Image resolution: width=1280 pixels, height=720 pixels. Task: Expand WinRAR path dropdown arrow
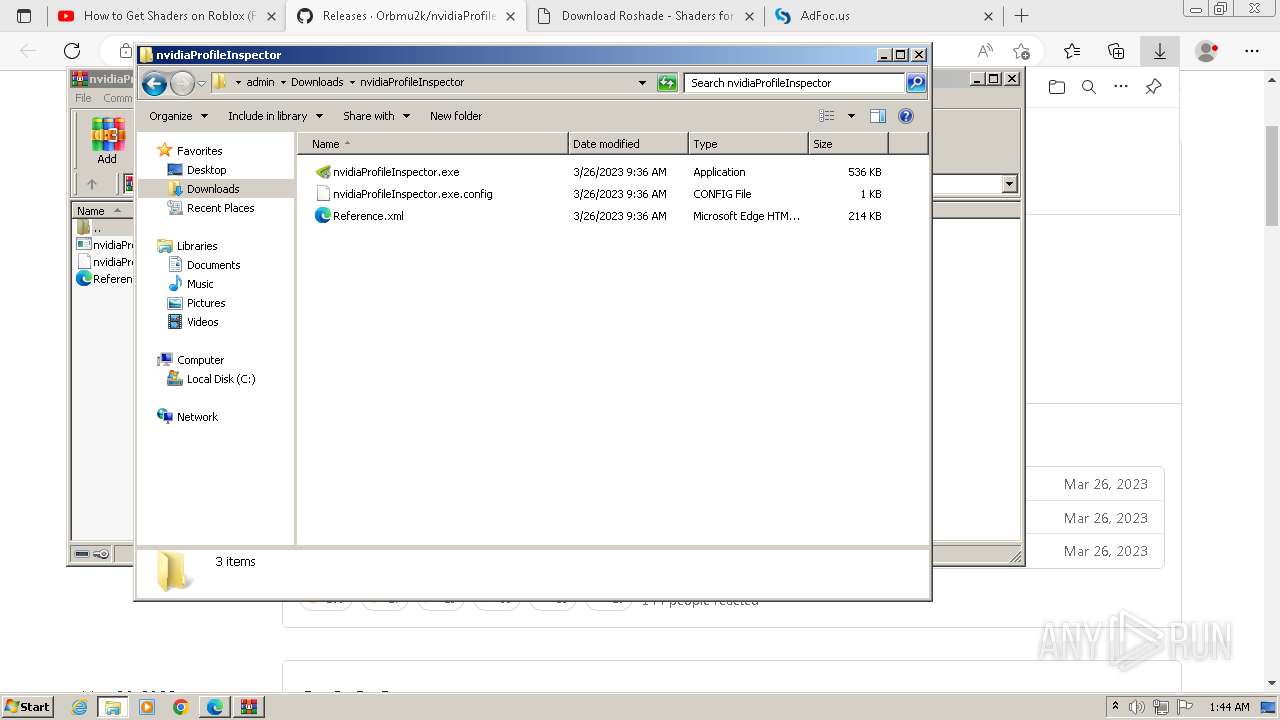point(1009,184)
